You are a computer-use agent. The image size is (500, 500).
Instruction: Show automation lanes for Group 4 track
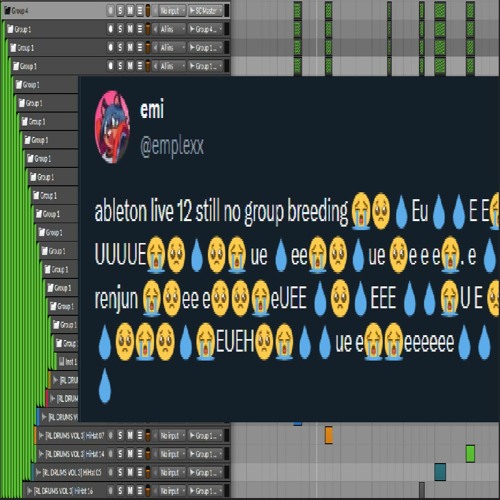140,11
